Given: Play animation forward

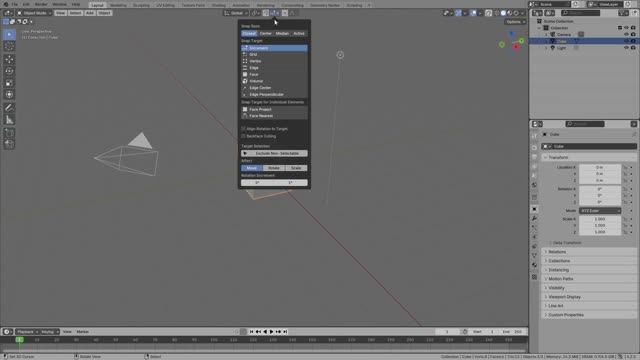Looking at the screenshot, I should pyautogui.click(x=271, y=332).
